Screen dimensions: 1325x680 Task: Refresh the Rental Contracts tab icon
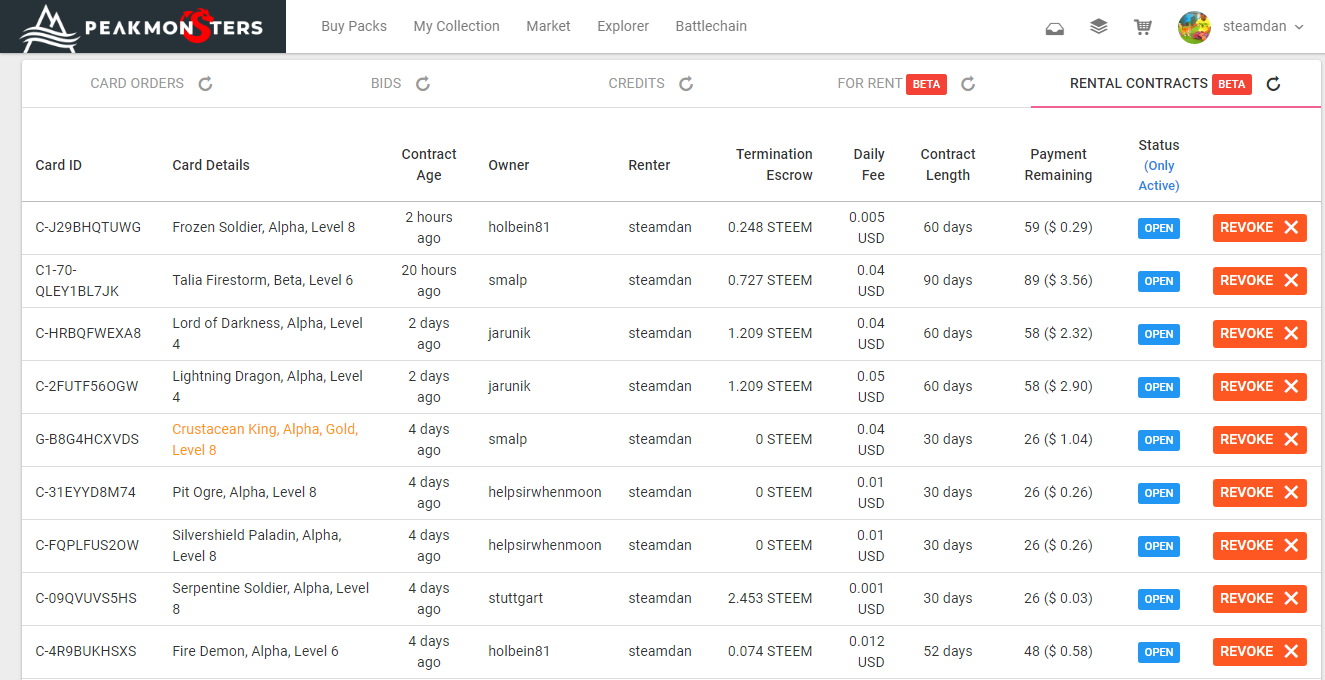(1273, 84)
